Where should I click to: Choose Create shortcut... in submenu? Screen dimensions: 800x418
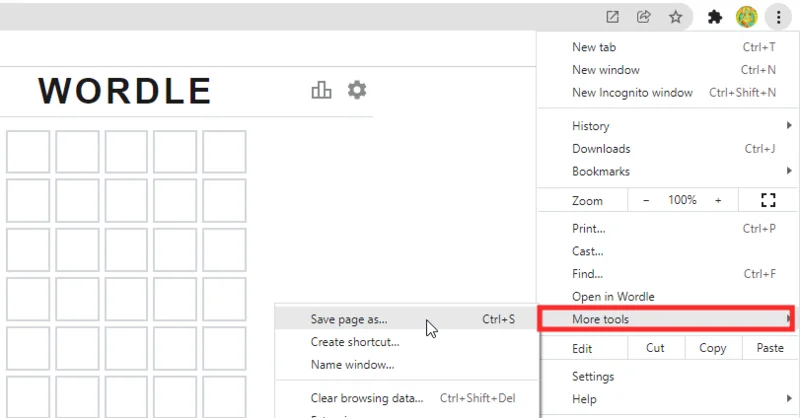(406, 342)
